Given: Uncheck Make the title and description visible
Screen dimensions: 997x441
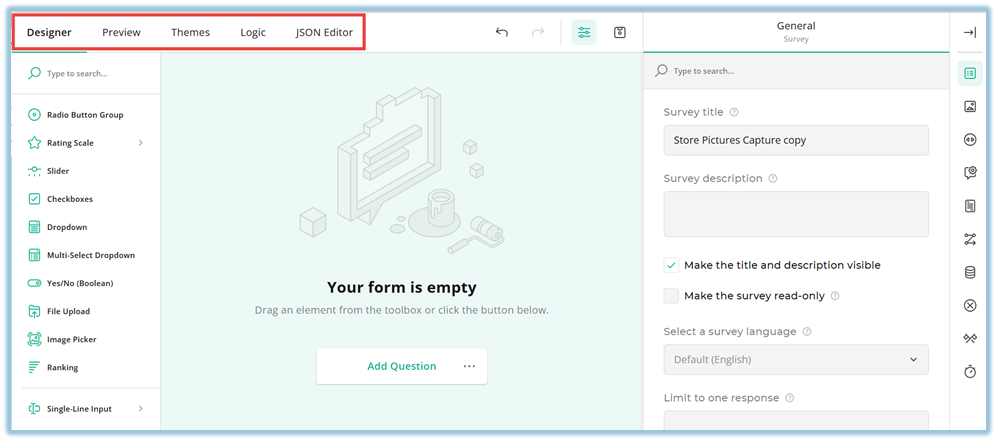Looking at the screenshot, I should tap(672, 266).
